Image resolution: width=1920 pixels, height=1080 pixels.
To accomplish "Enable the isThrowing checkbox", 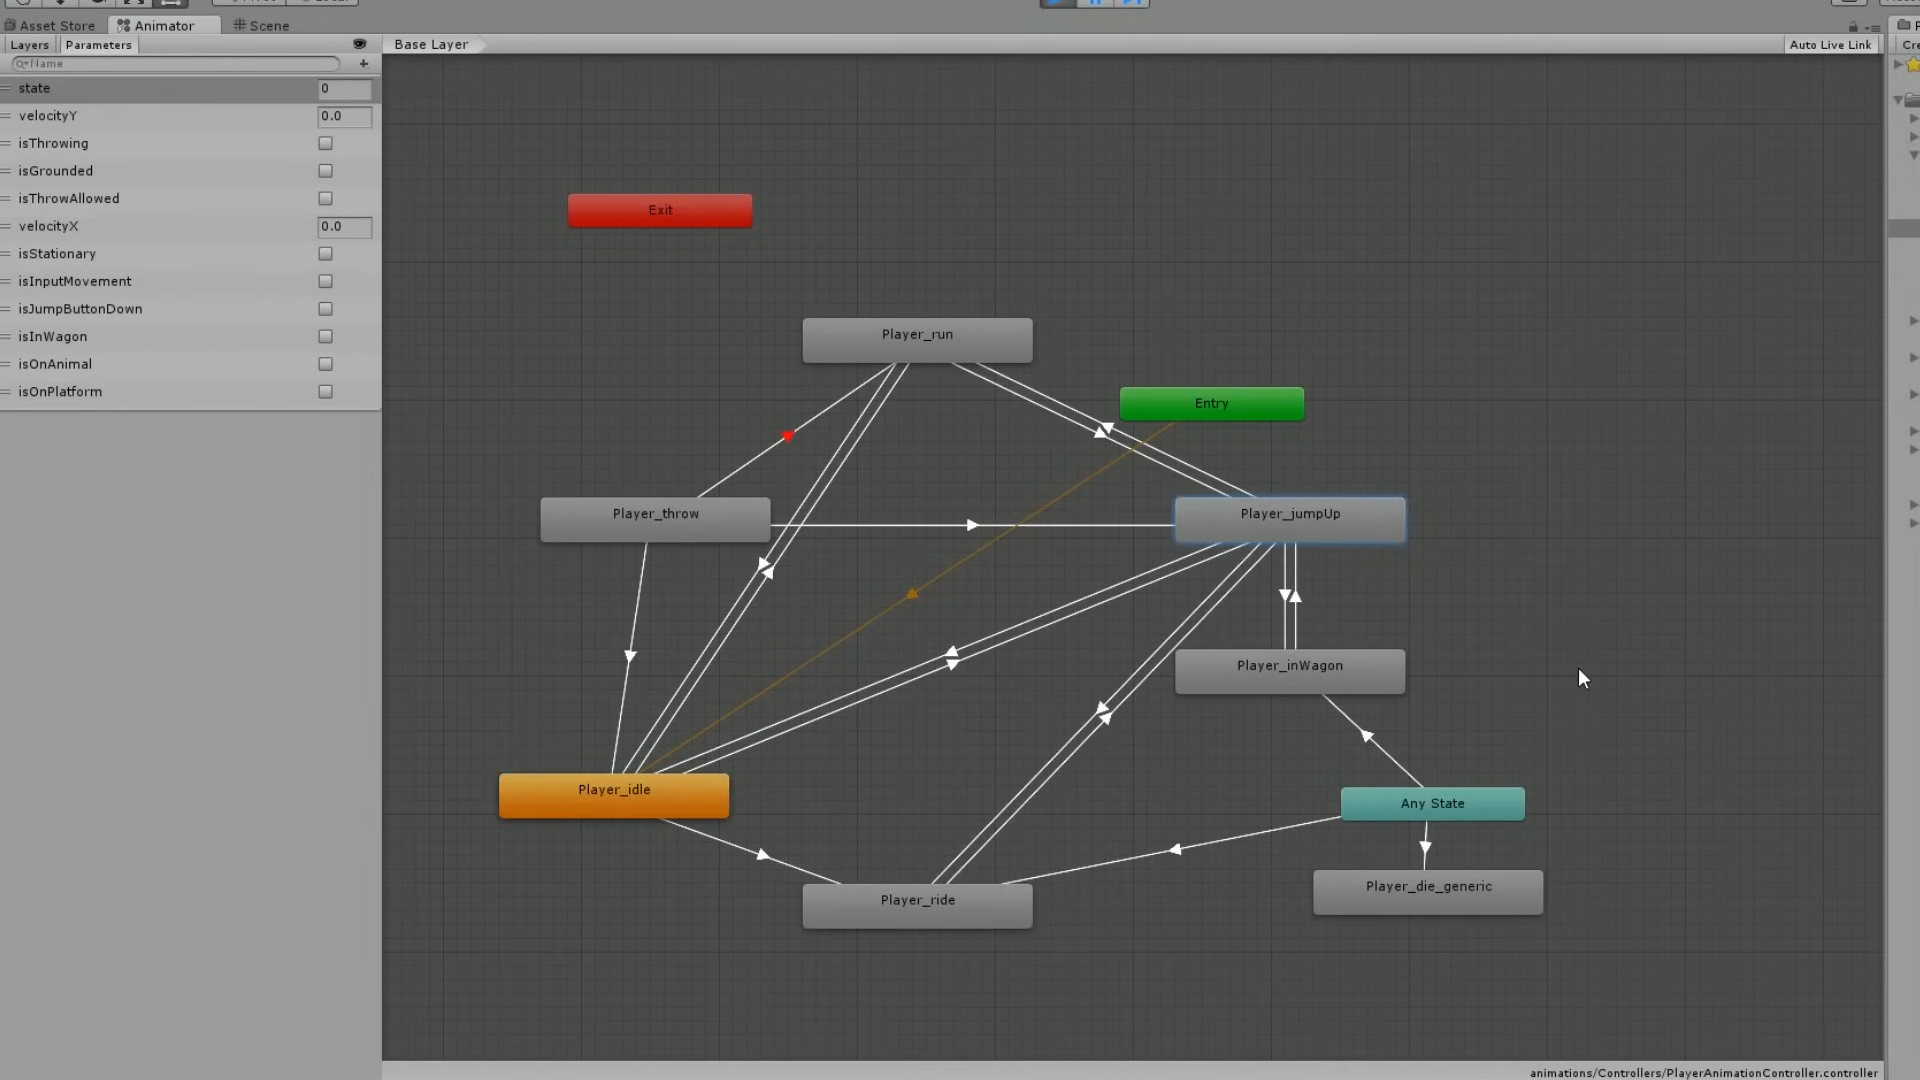I will (x=325, y=143).
